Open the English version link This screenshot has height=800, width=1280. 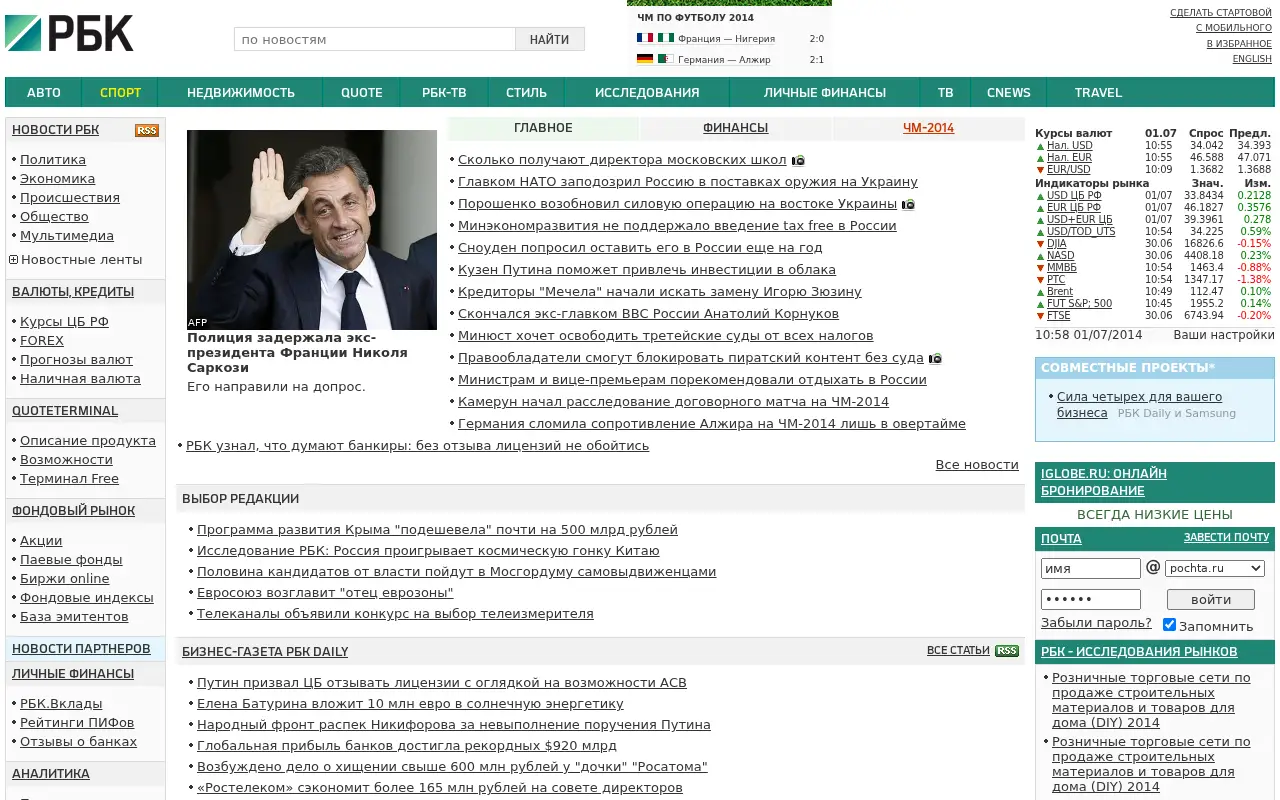point(1252,59)
